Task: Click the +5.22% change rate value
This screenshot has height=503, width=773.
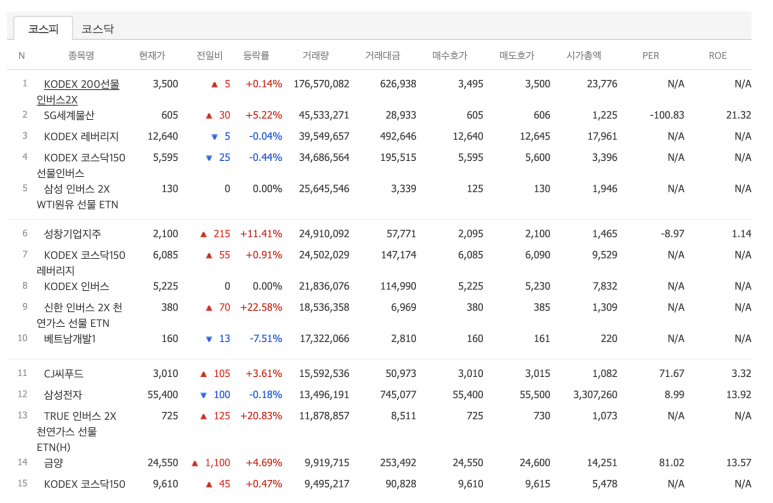Action: coord(264,115)
